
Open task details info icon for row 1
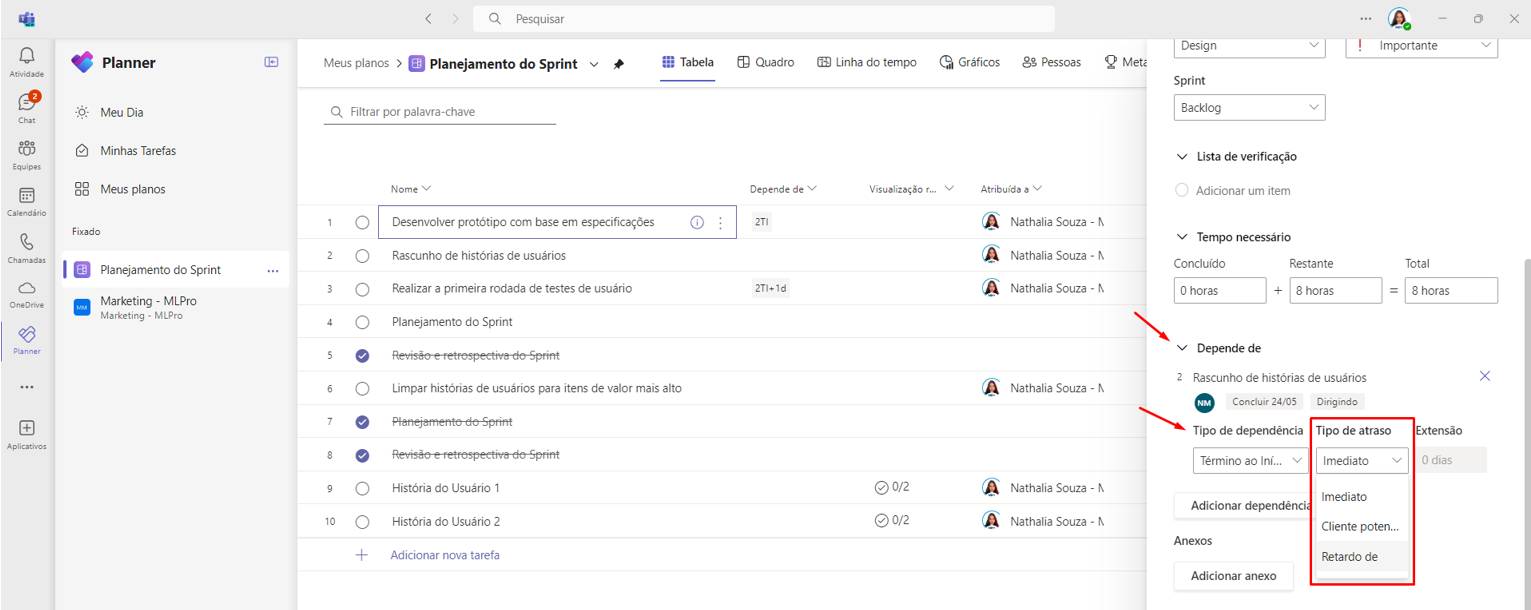point(697,222)
